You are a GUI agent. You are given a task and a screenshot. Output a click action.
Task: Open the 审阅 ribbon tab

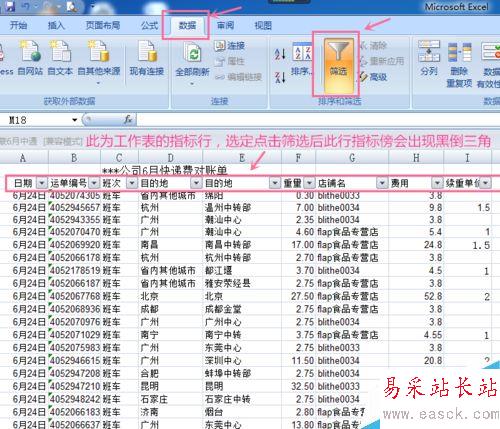(x=225, y=25)
